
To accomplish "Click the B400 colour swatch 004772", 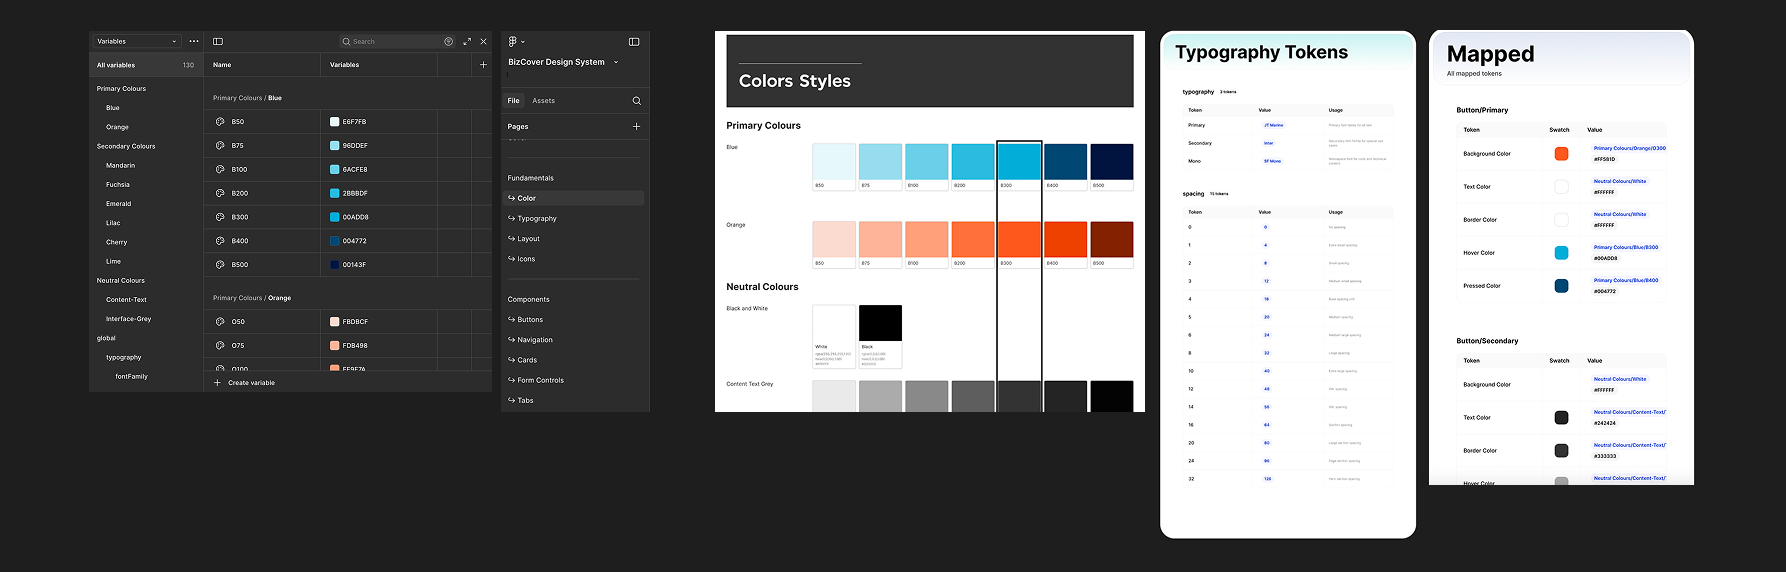I will tap(335, 241).
